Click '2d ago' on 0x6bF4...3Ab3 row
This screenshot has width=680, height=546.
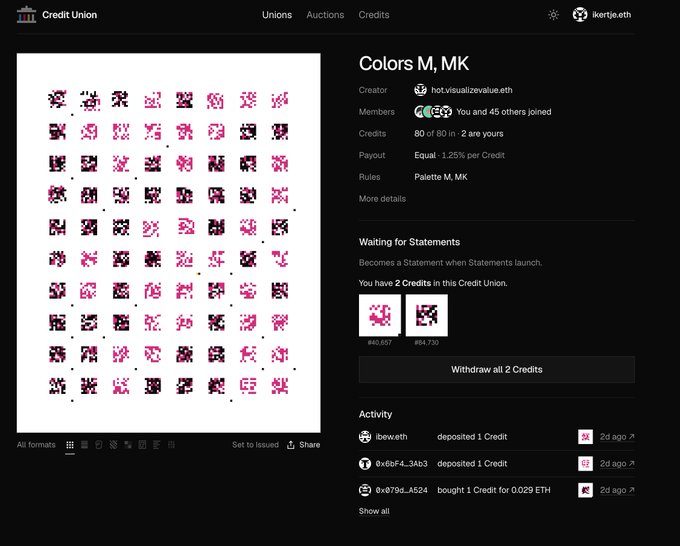coord(613,464)
